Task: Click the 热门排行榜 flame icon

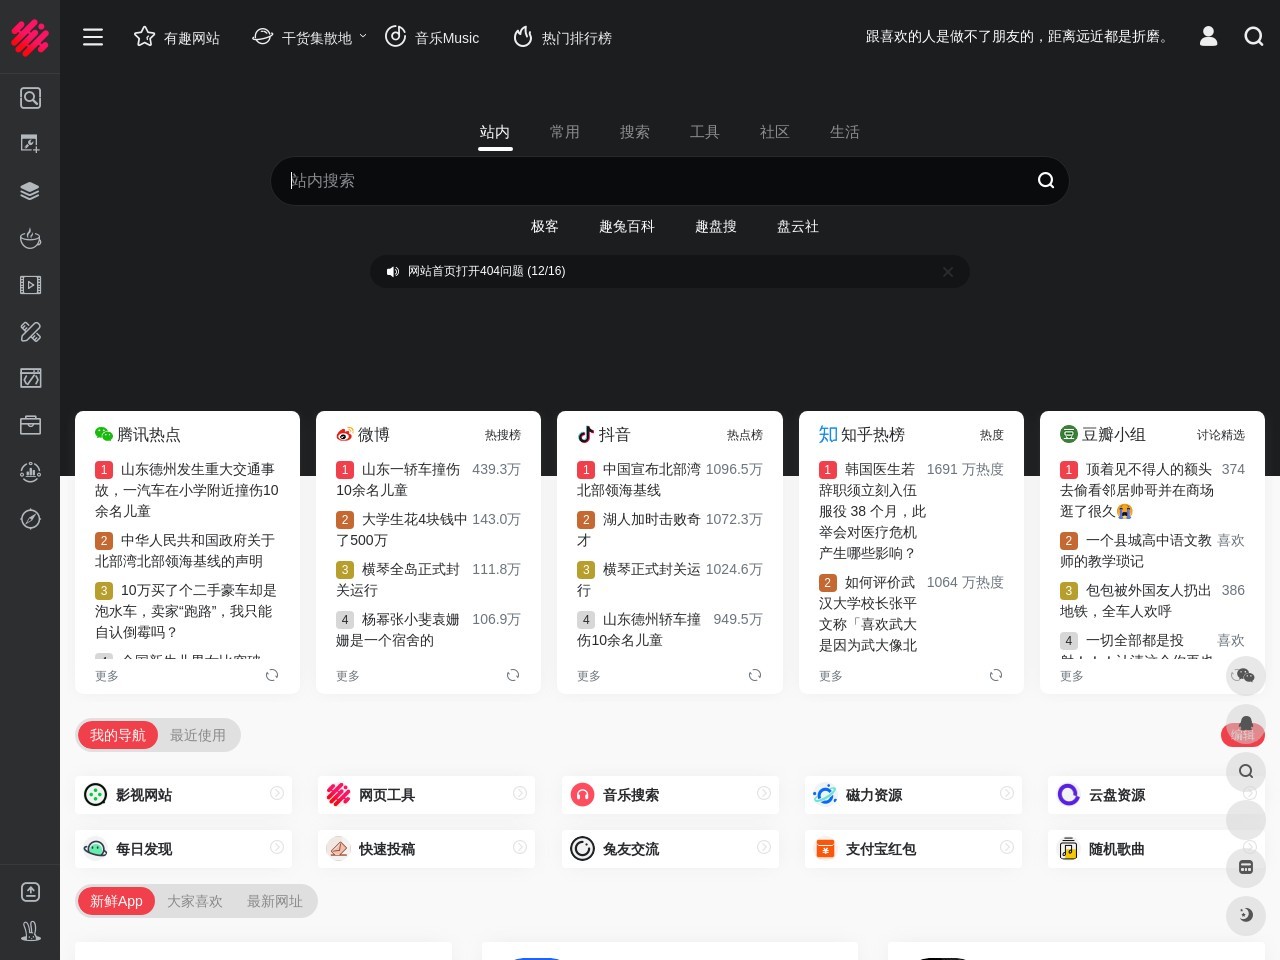Action: point(523,36)
